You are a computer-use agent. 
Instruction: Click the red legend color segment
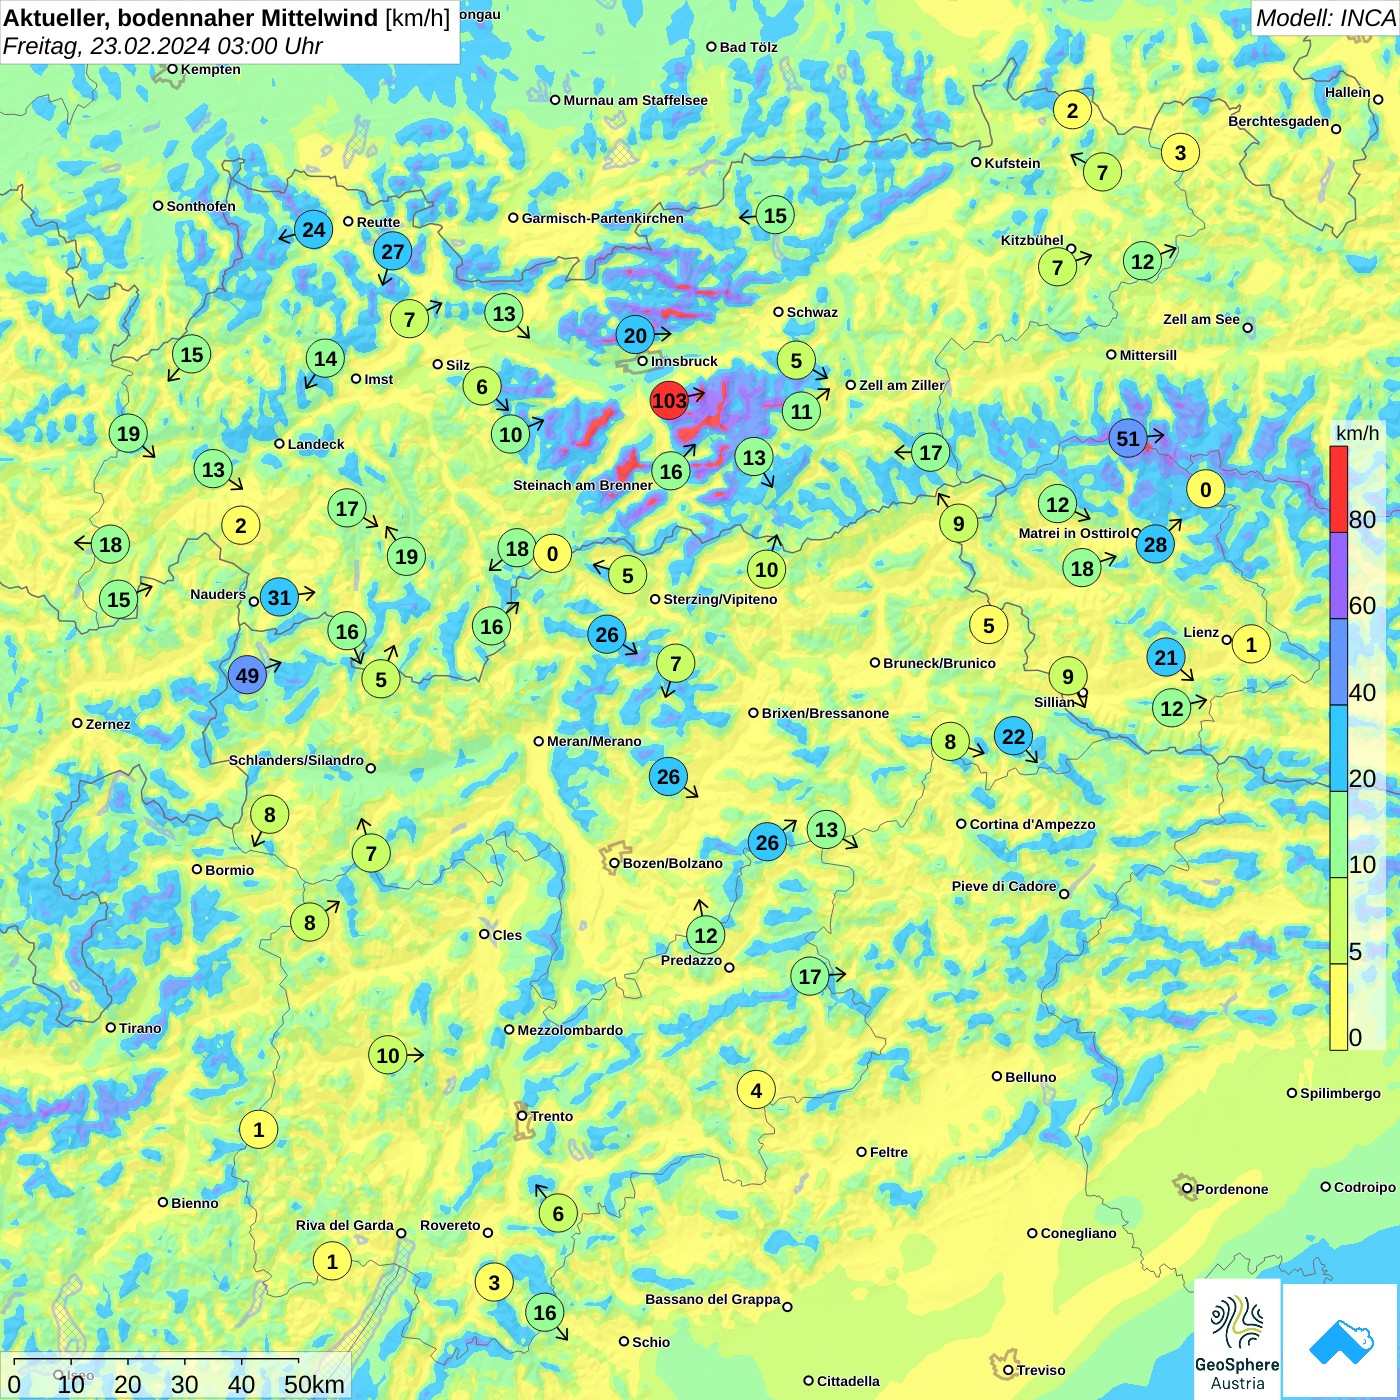(1338, 489)
